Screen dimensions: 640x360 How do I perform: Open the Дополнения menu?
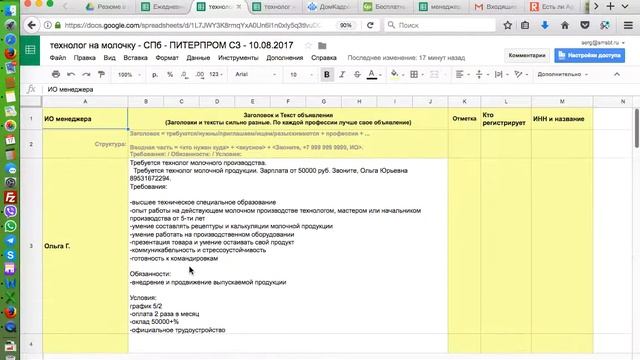click(x=284, y=58)
